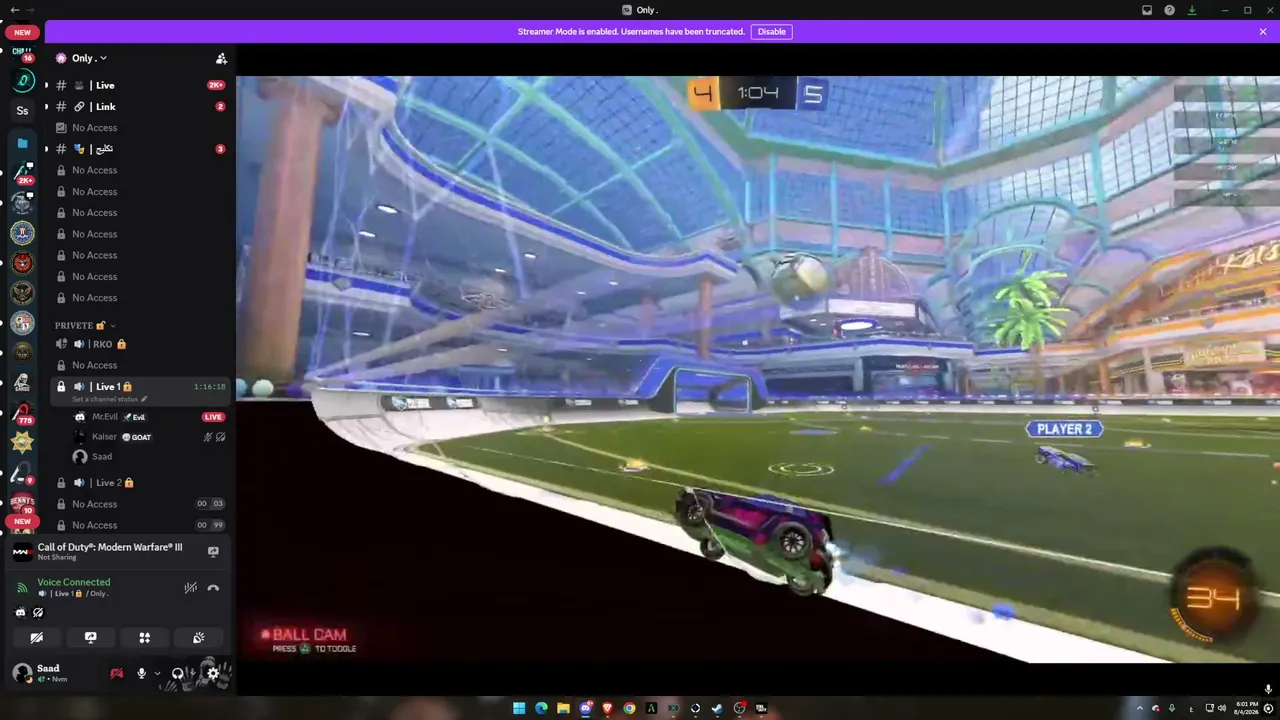Start an activity from voice panel
Viewport: 1280px width, 720px height.
click(144, 638)
